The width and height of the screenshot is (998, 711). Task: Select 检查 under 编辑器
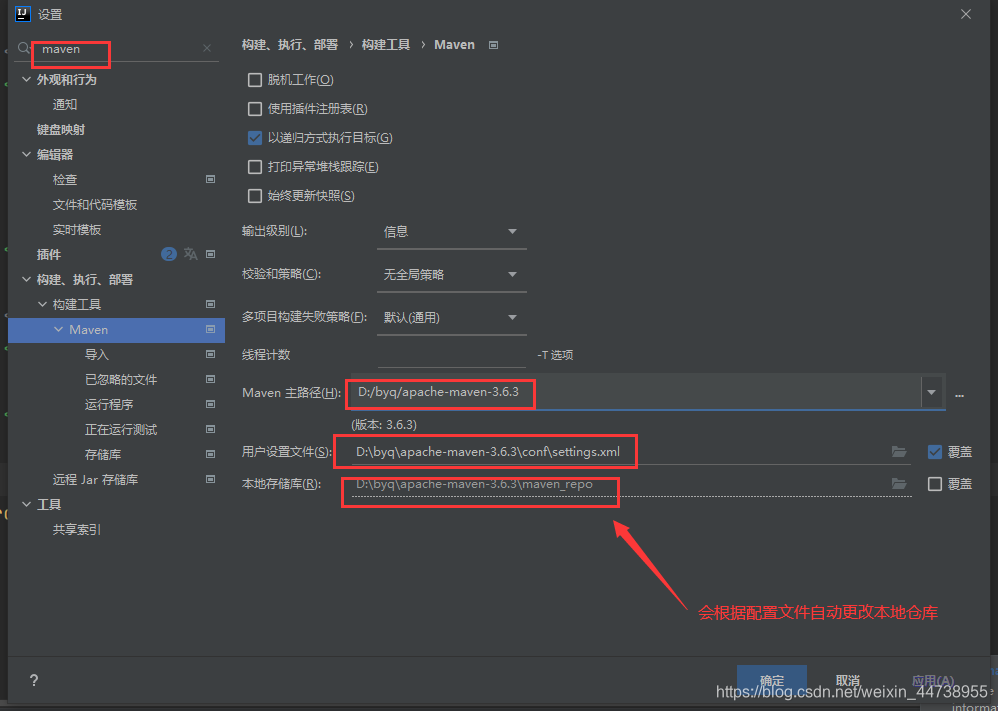coord(65,180)
